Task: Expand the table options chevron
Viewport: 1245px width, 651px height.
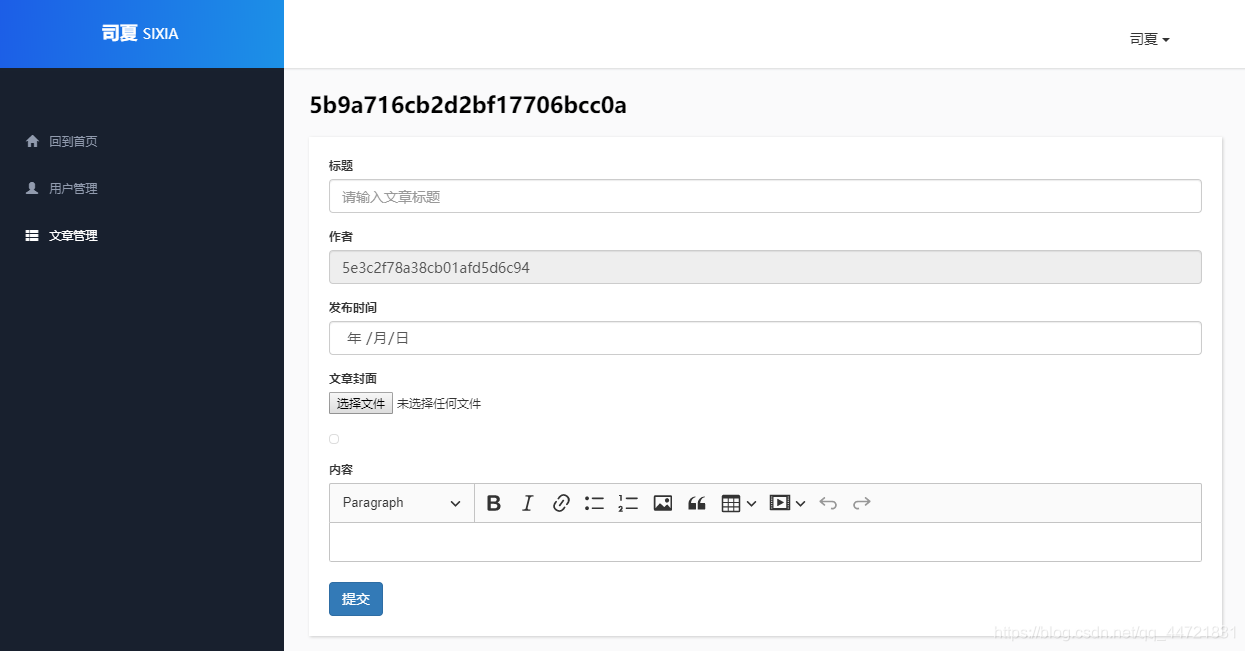Action: coord(751,503)
